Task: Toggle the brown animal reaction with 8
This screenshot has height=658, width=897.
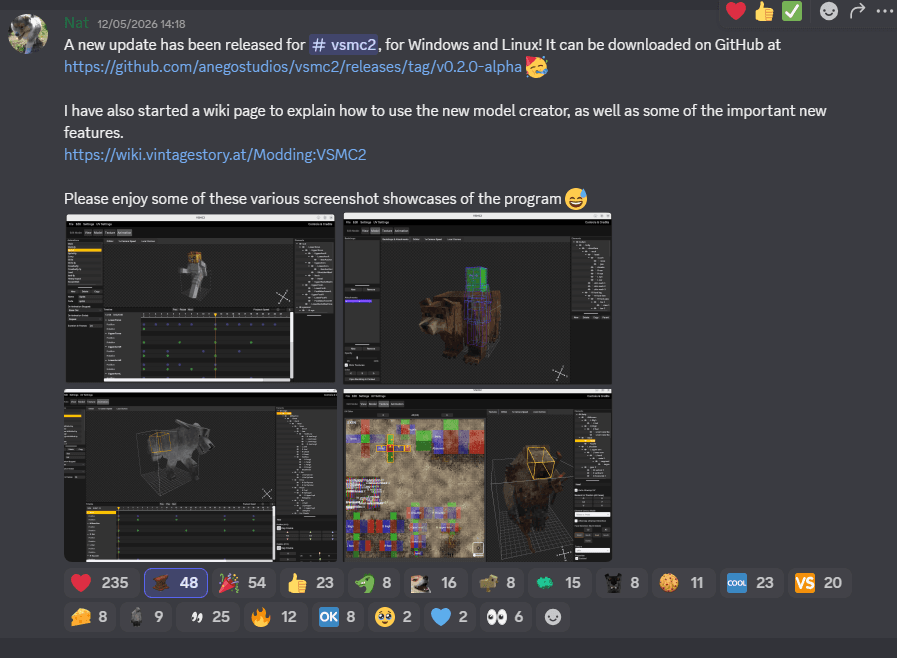Action: tap(497, 583)
